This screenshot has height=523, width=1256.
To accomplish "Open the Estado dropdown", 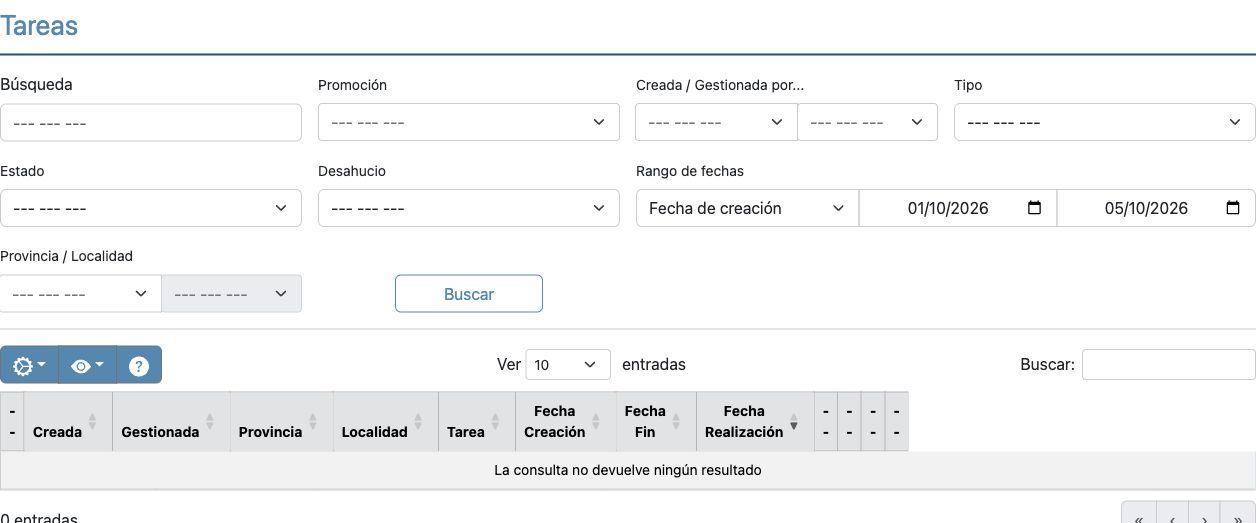I will 151,208.
